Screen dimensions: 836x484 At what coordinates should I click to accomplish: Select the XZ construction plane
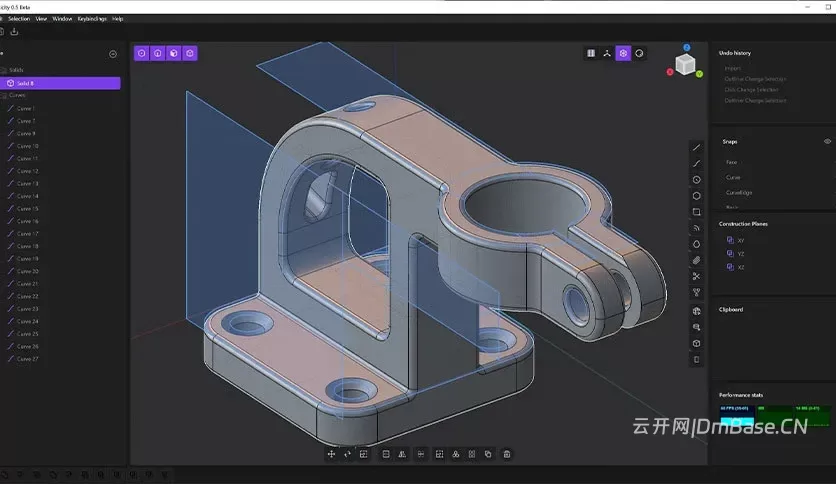[x=735, y=267]
